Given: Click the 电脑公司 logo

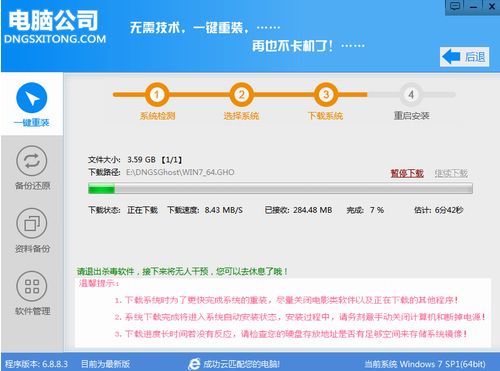Looking at the screenshot, I should (x=53, y=20).
